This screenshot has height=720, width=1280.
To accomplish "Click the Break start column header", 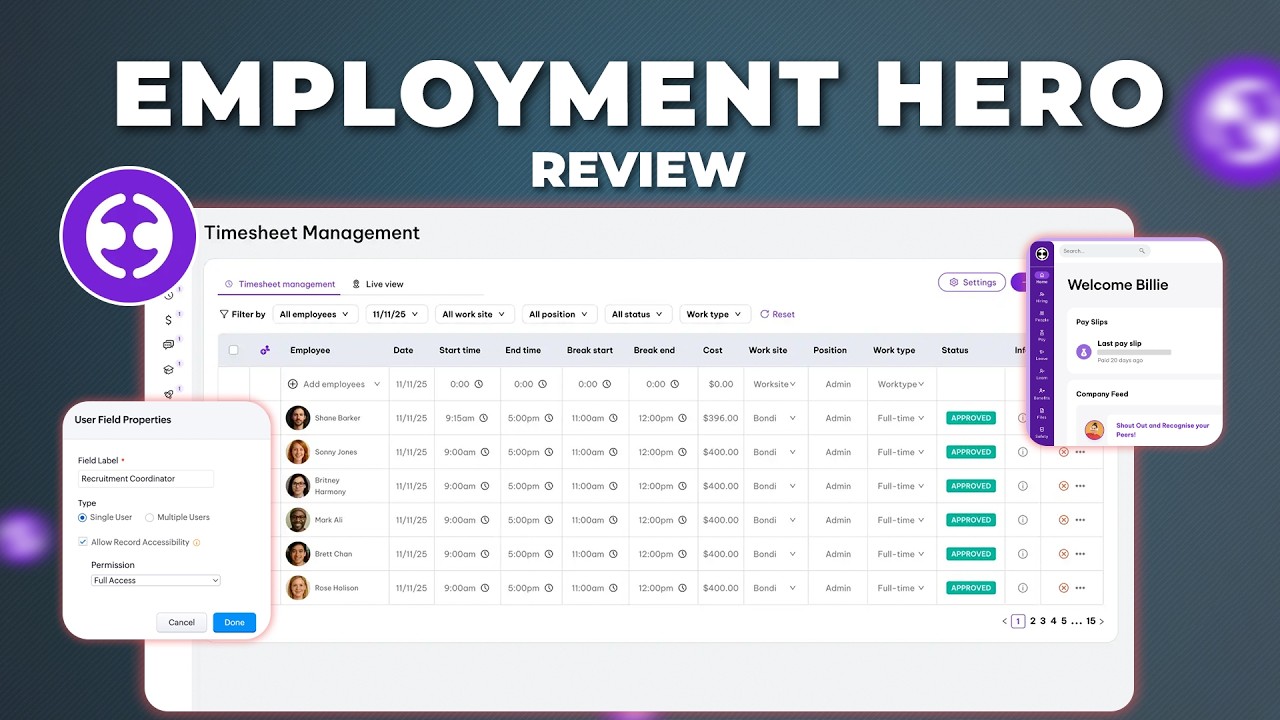I will (x=590, y=350).
